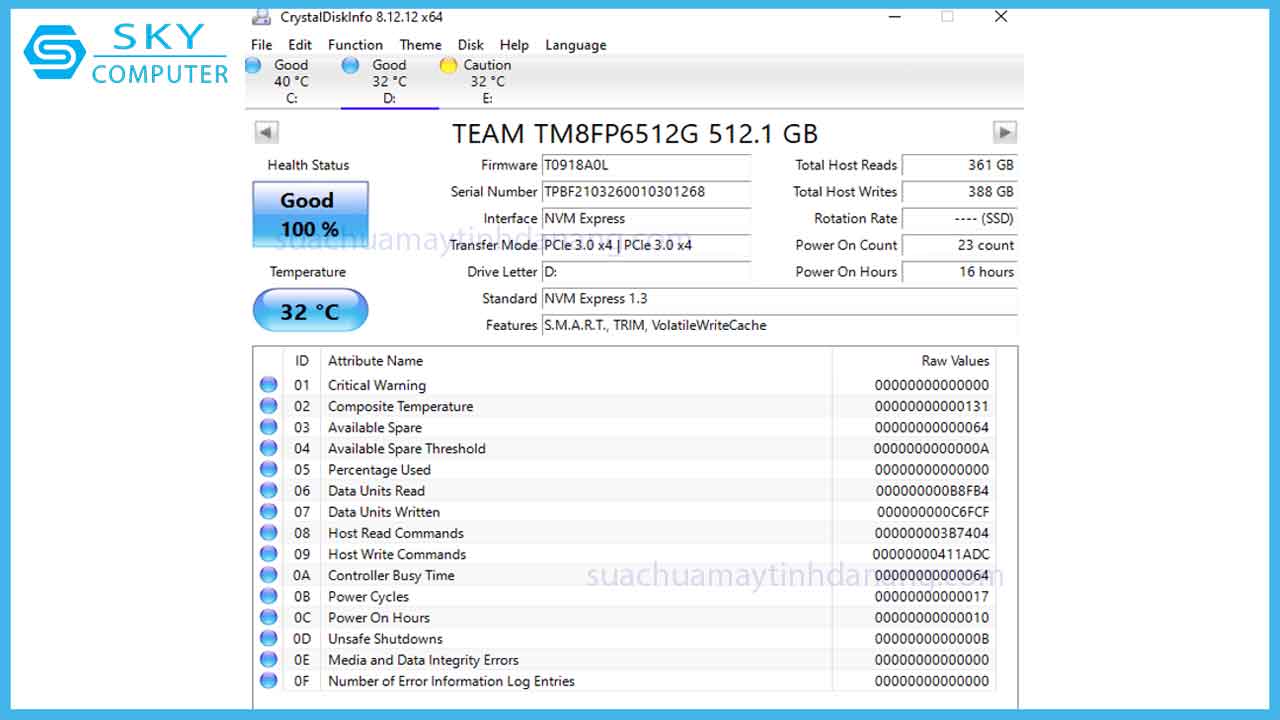Select the Data Units Read attribute name
Image resolution: width=1280 pixels, height=720 pixels.
pyautogui.click(x=377, y=491)
